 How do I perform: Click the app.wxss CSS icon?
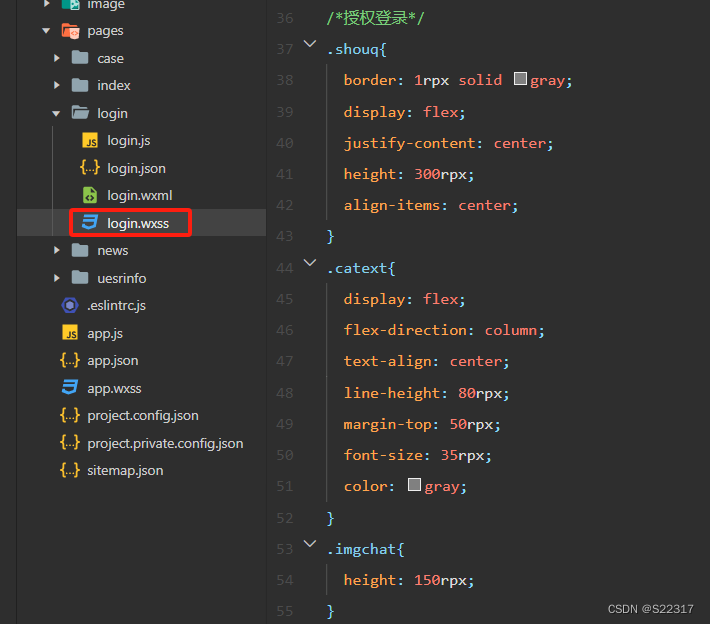coord(70,387)
